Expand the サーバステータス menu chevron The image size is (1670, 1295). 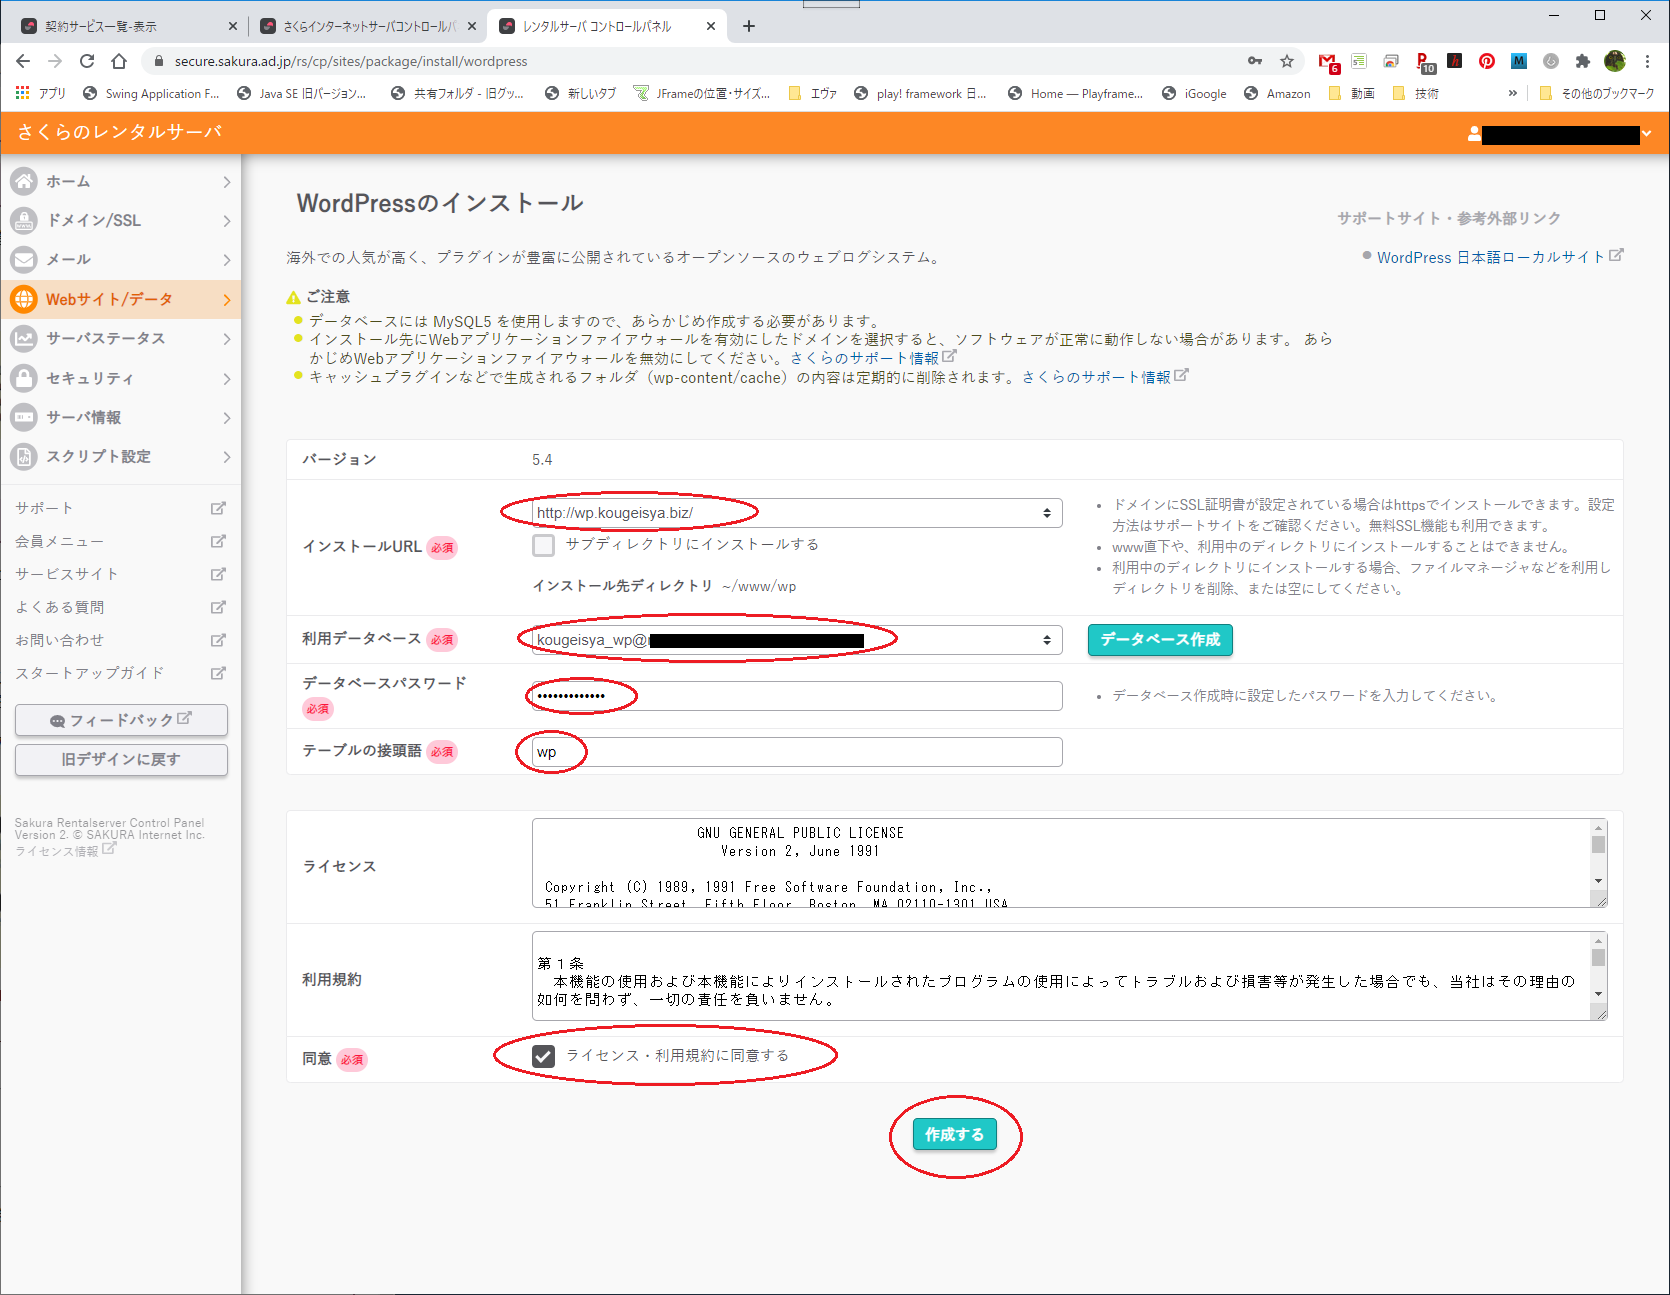(x=227, y=339)
